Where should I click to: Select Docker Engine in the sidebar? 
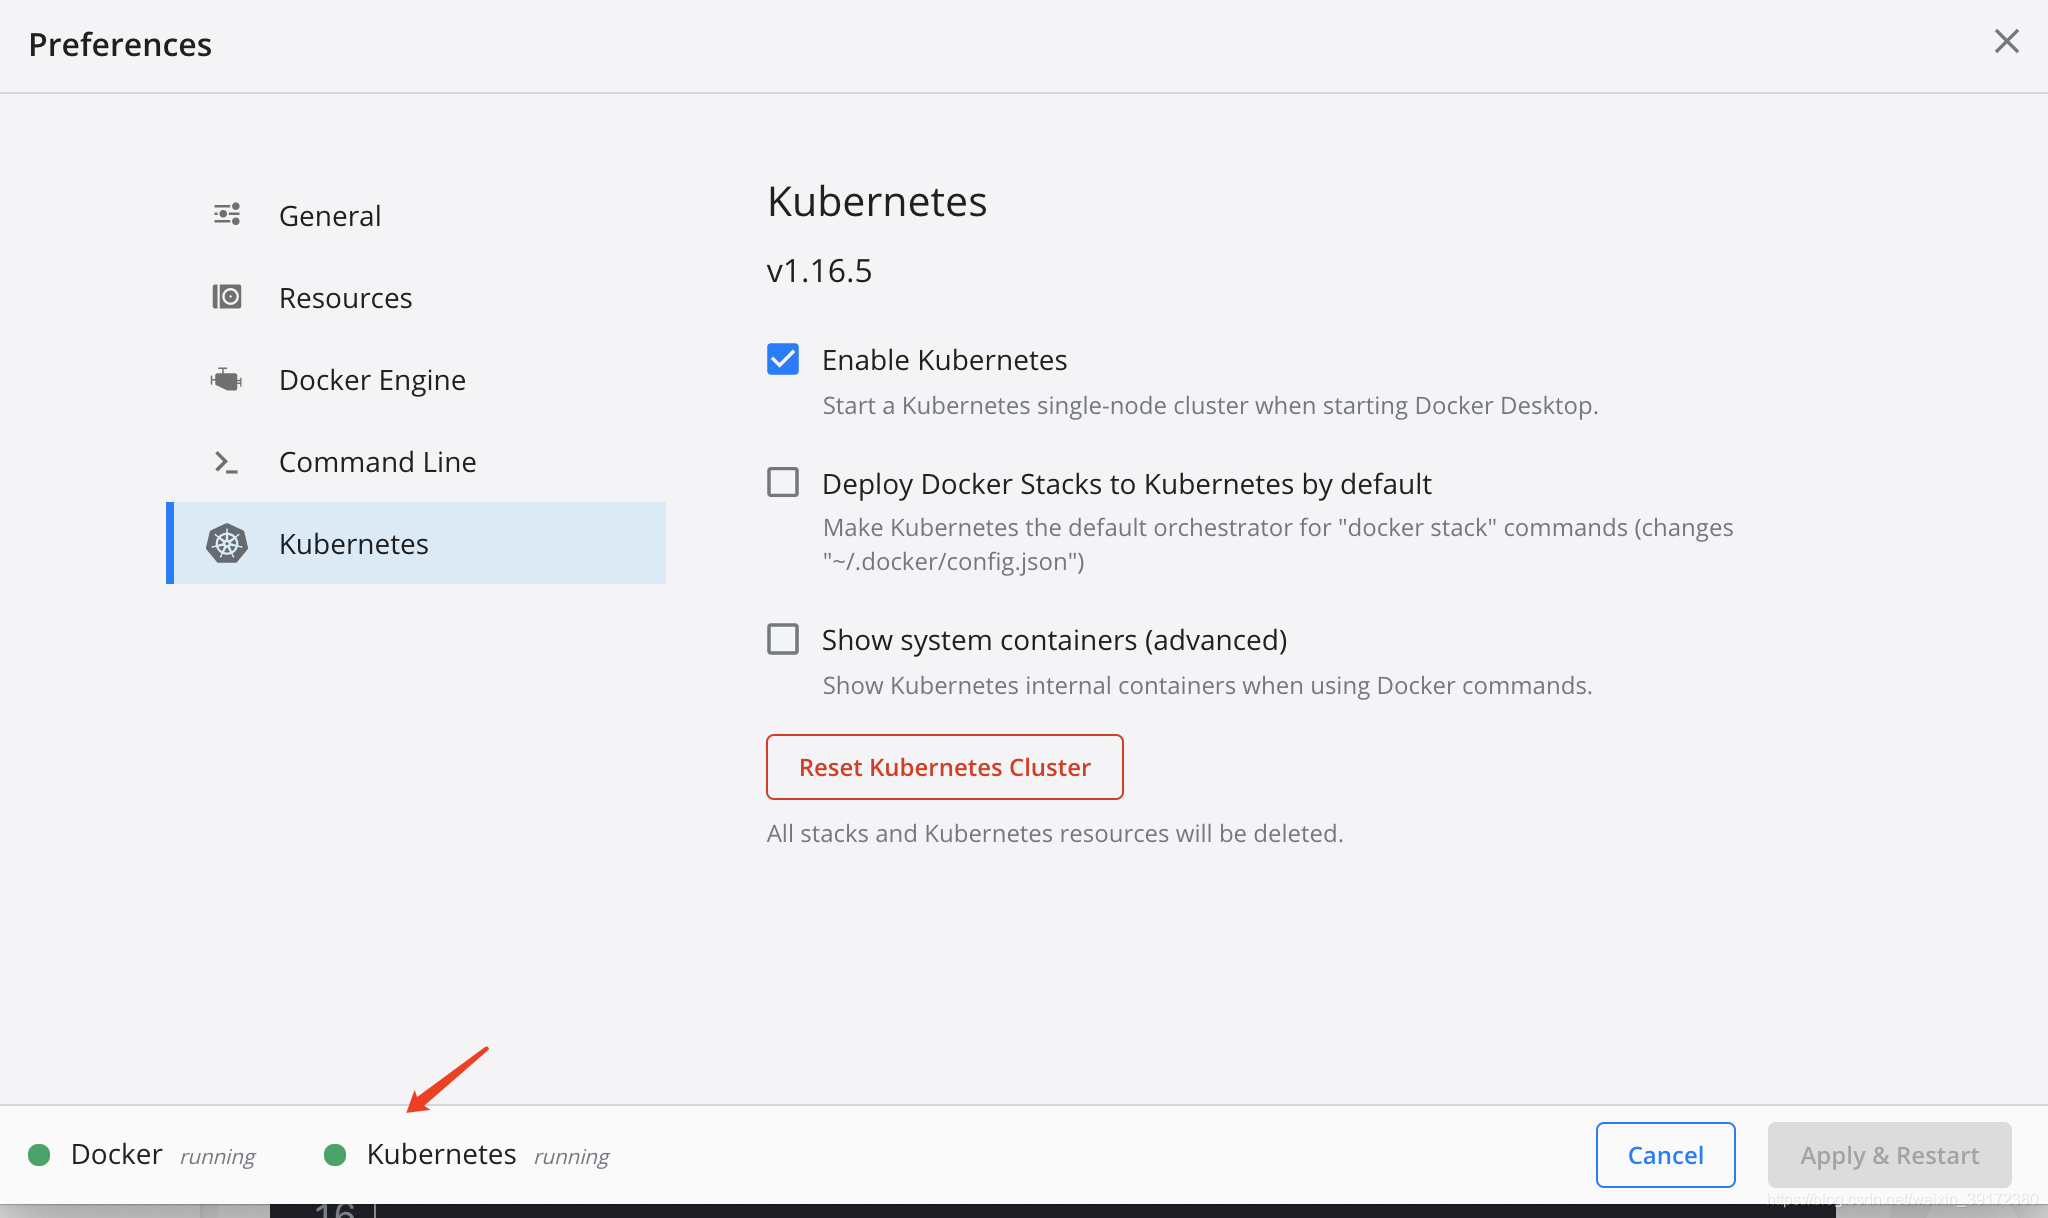coord(372,380)
